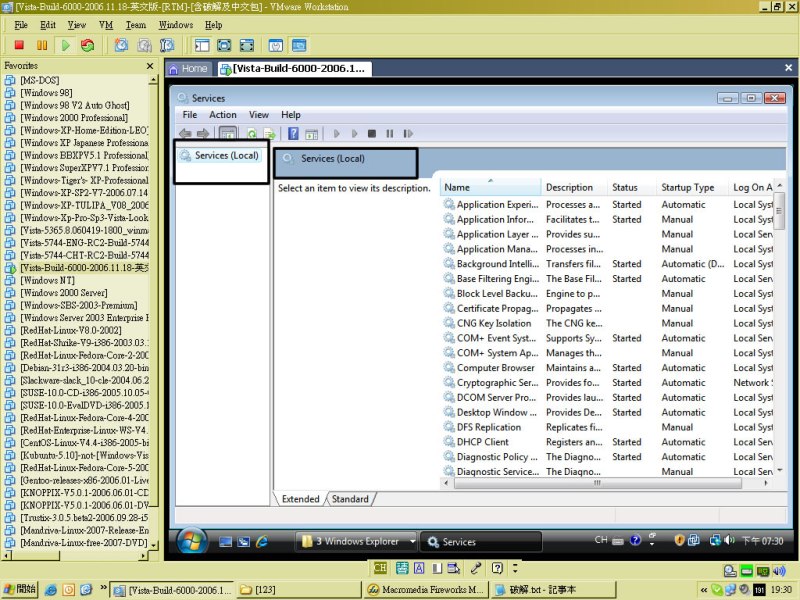Toggle Show/Hide Console Tree icon in Services

pyautogui.click(x=228, y=134)
